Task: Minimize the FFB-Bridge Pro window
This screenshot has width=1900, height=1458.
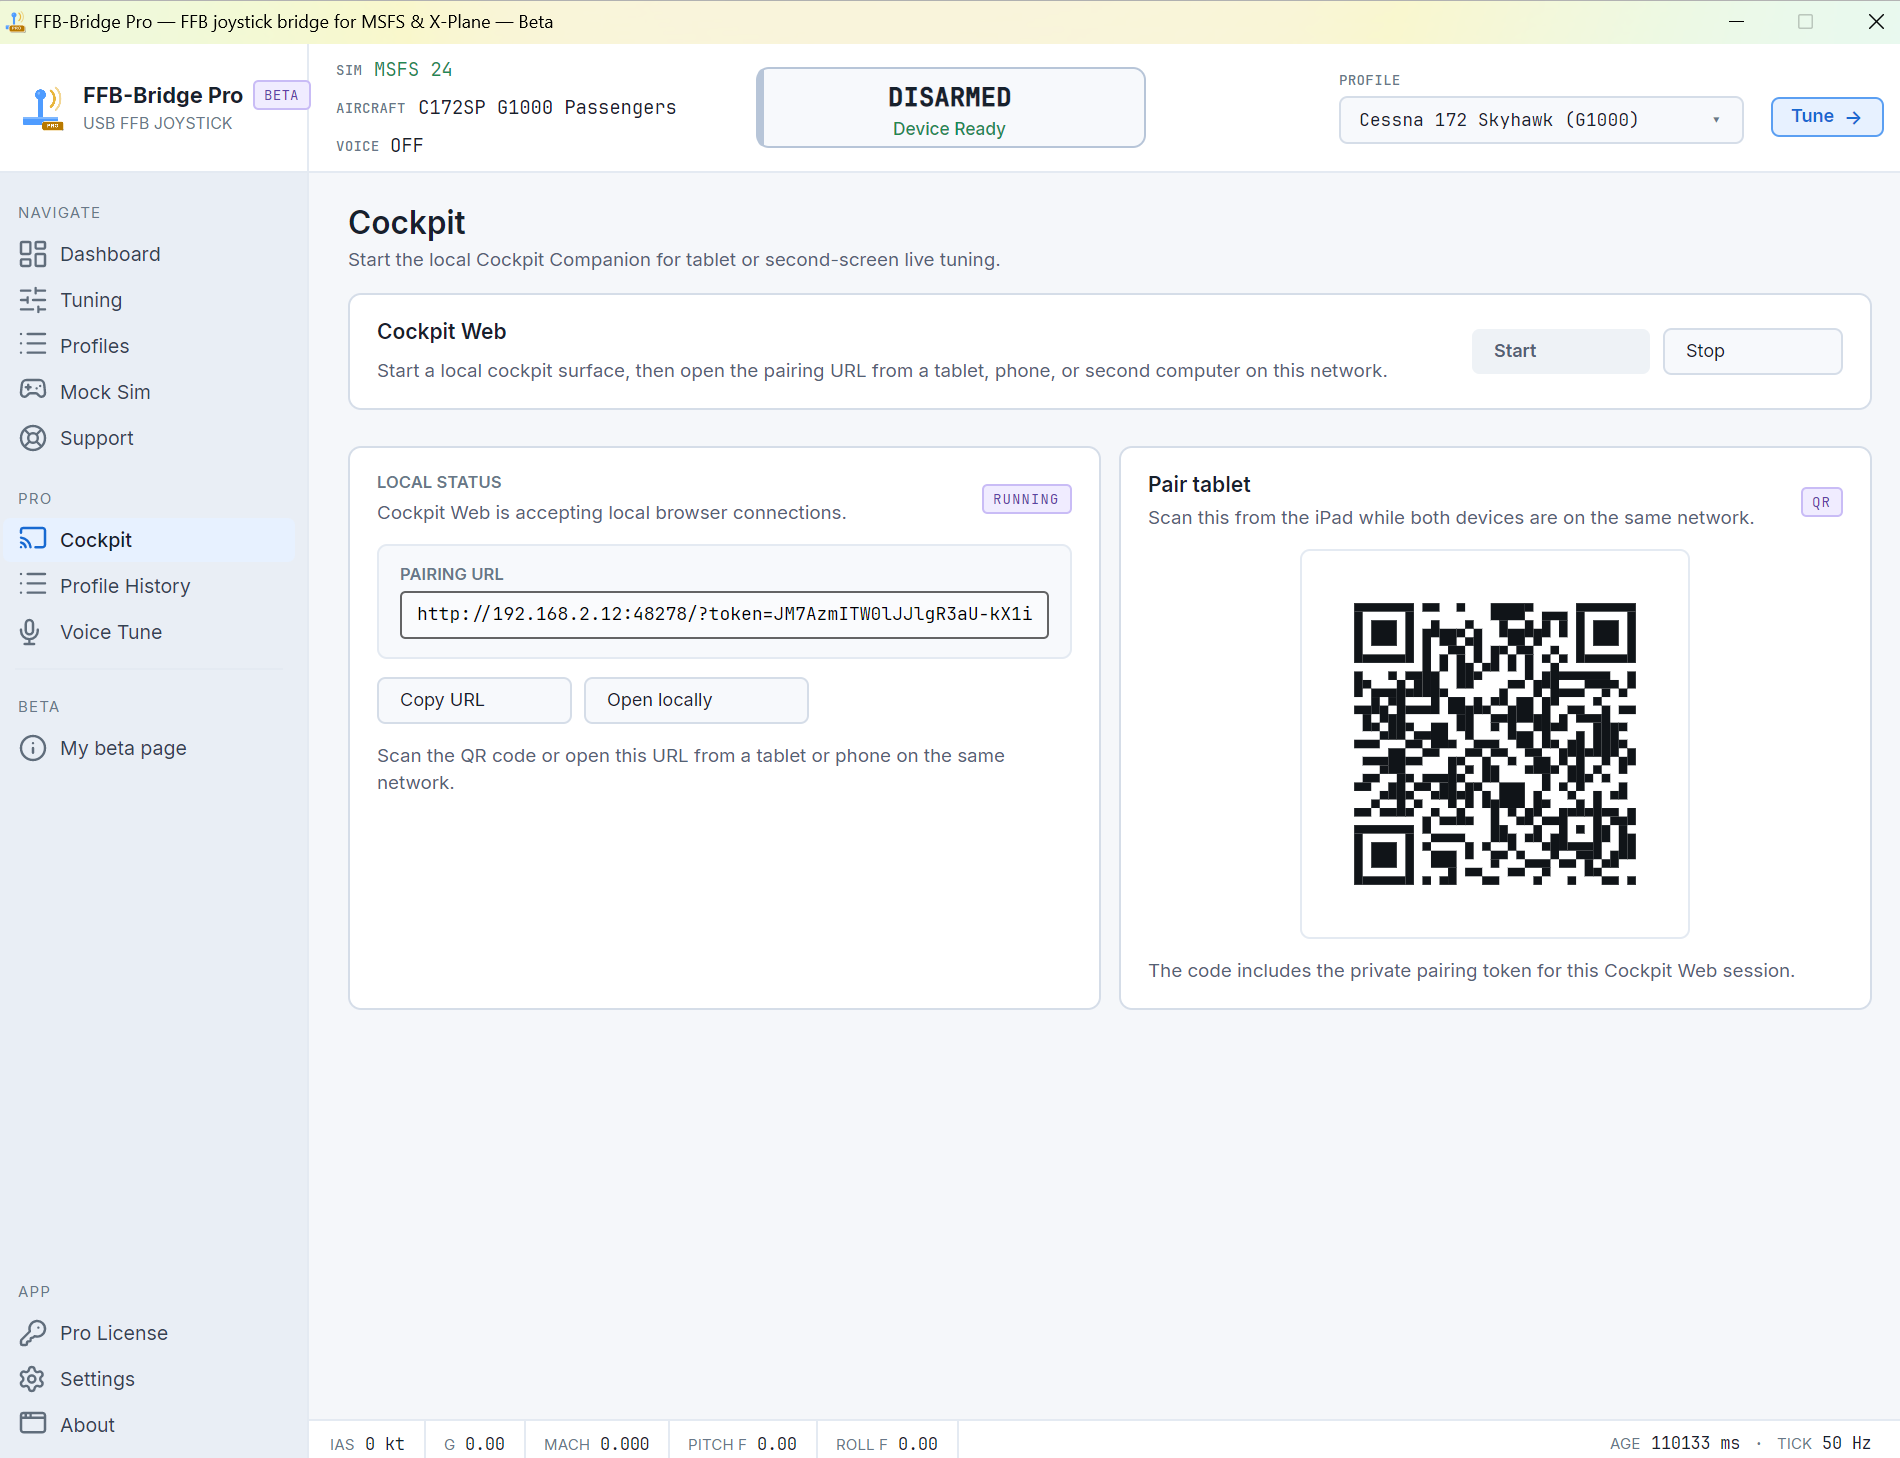Action: [1737, 21]
